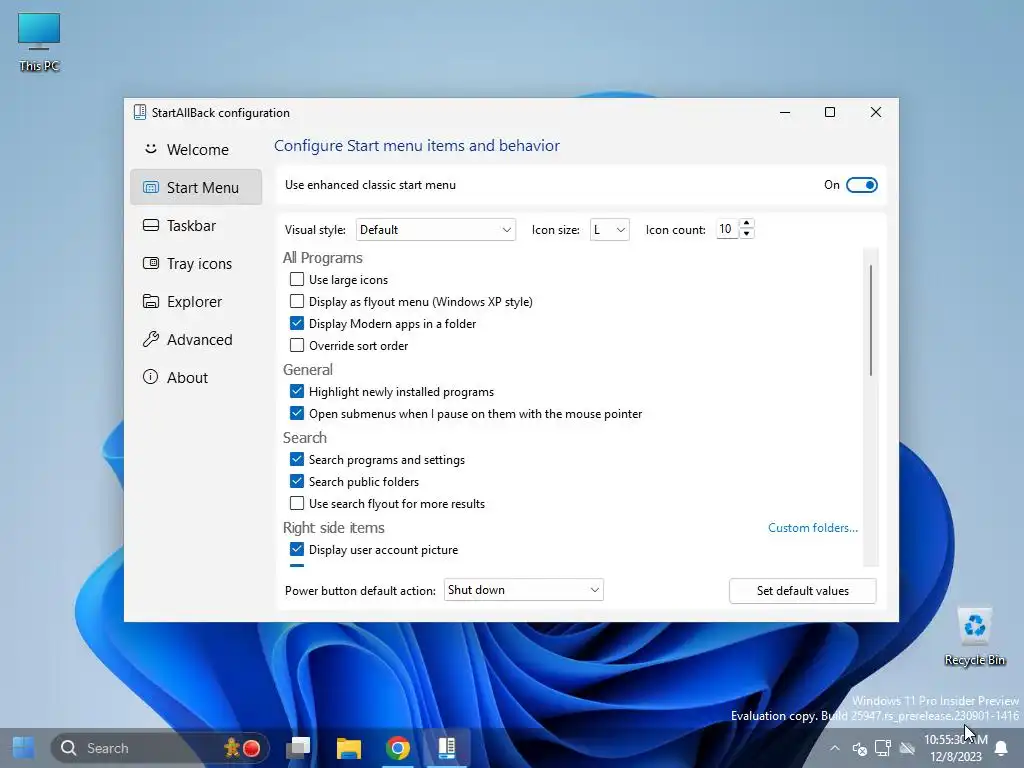This screenshot has height=768, width=1024.
Task: Click the StartAllBack taskbar app icon
Action: (447, 748)
